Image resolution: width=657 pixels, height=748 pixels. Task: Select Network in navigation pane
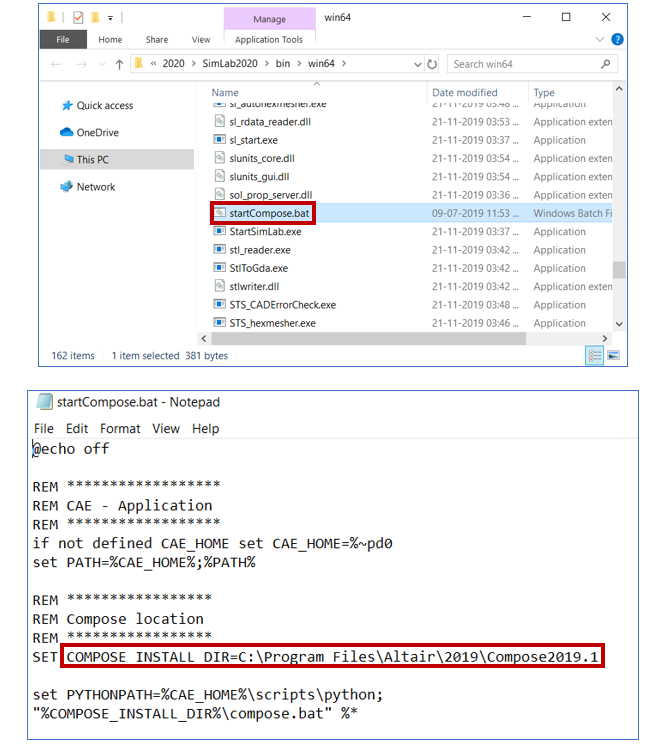[88, 187]
